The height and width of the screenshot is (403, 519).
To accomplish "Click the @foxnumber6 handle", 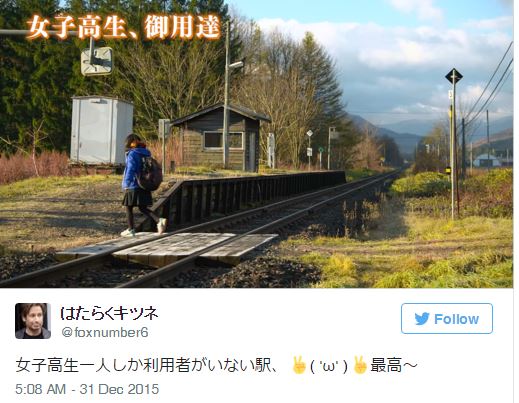I will coord(105,332).
